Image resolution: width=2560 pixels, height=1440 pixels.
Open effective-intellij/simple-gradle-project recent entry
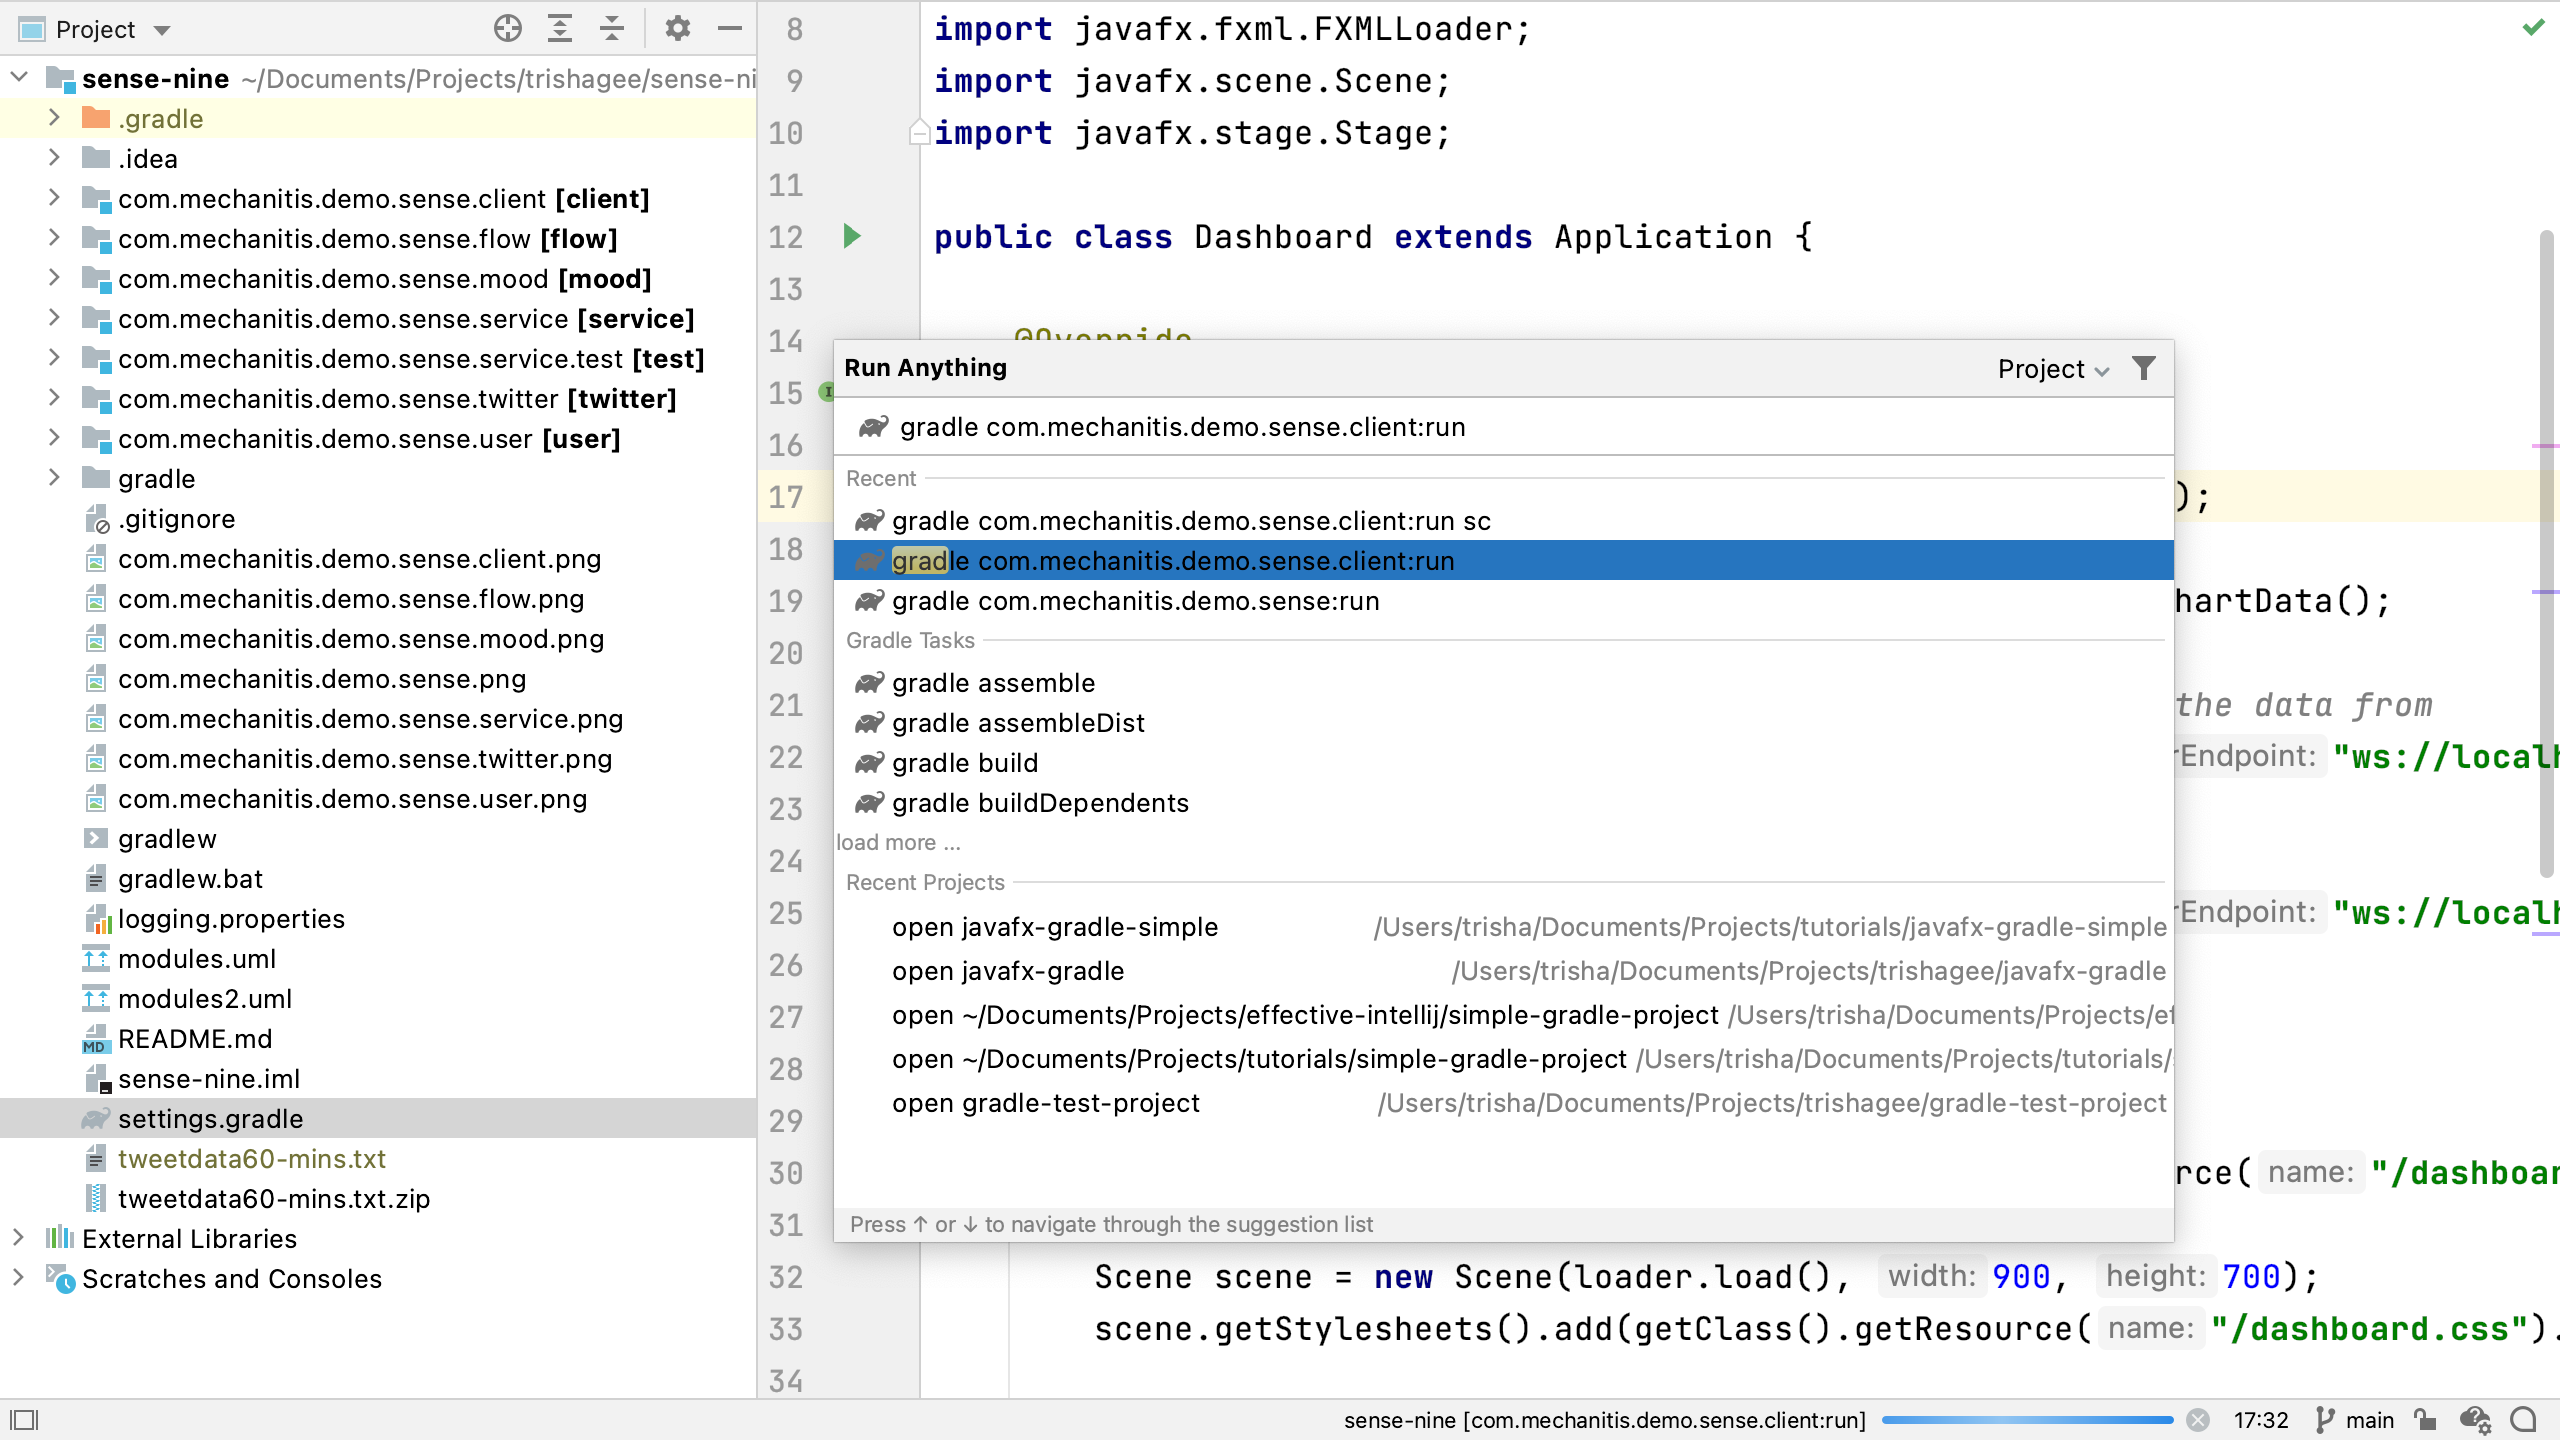pos(1503,1015)
